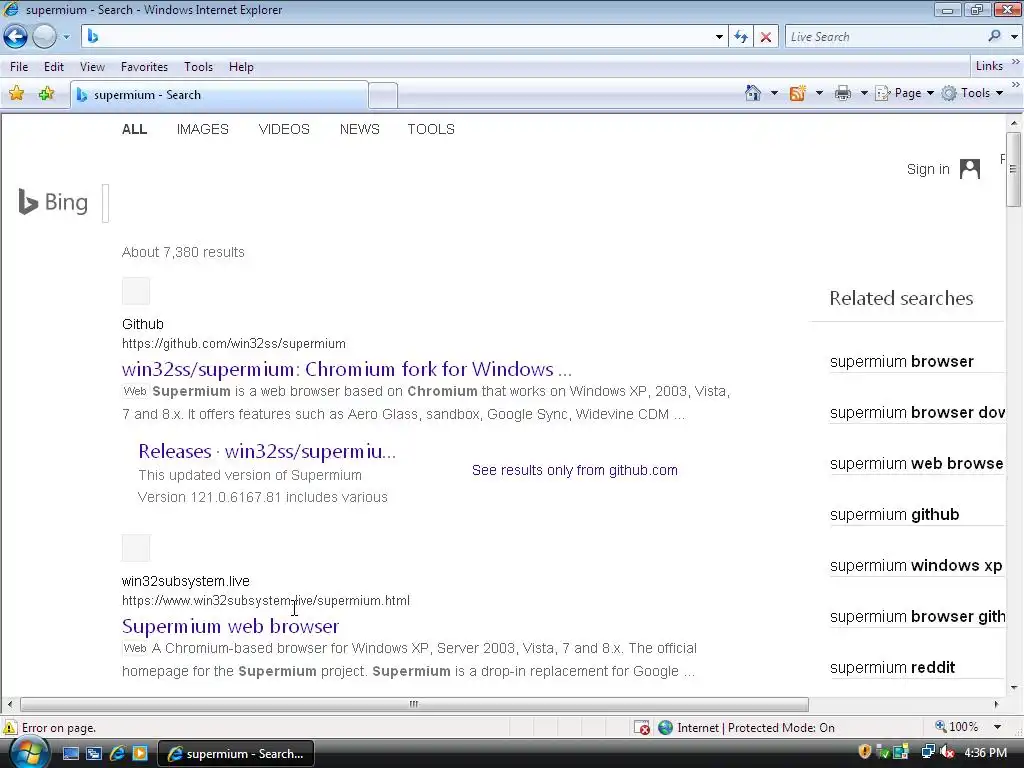
Task: Click the win32subsystem.live/supermium.html URL text
Action: pyautogui.click(x=266, y=601)
